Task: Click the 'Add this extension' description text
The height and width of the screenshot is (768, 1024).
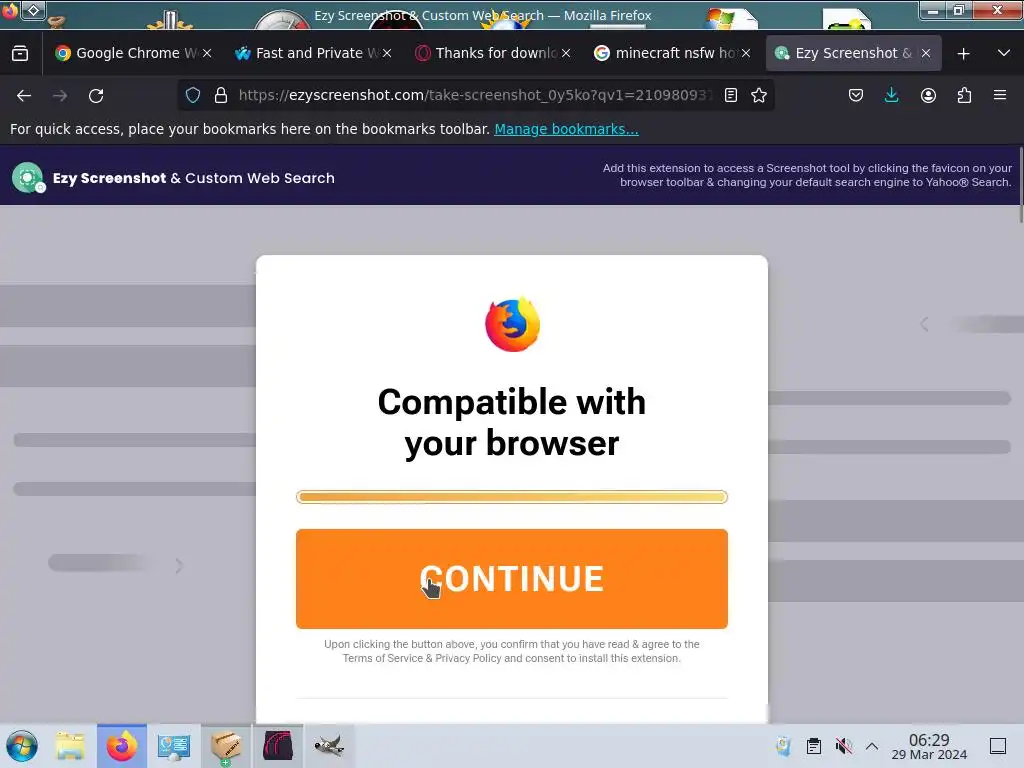Action: pos(807,175)
